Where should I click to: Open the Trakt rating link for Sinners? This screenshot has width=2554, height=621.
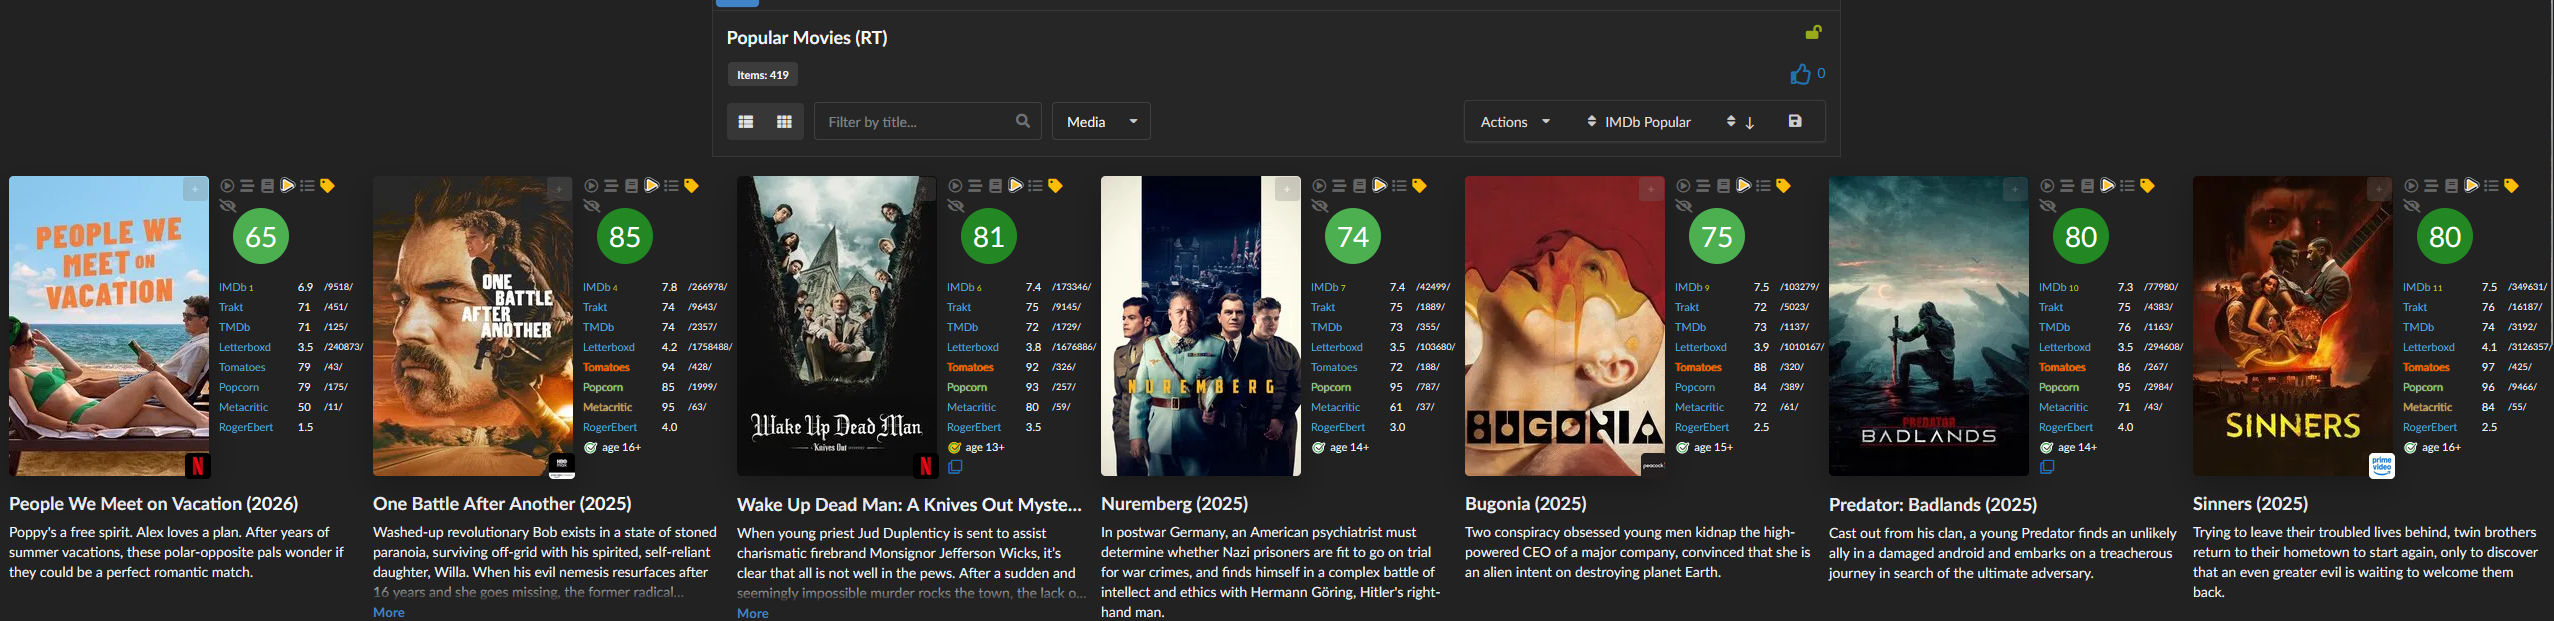tap(2415, 307)
